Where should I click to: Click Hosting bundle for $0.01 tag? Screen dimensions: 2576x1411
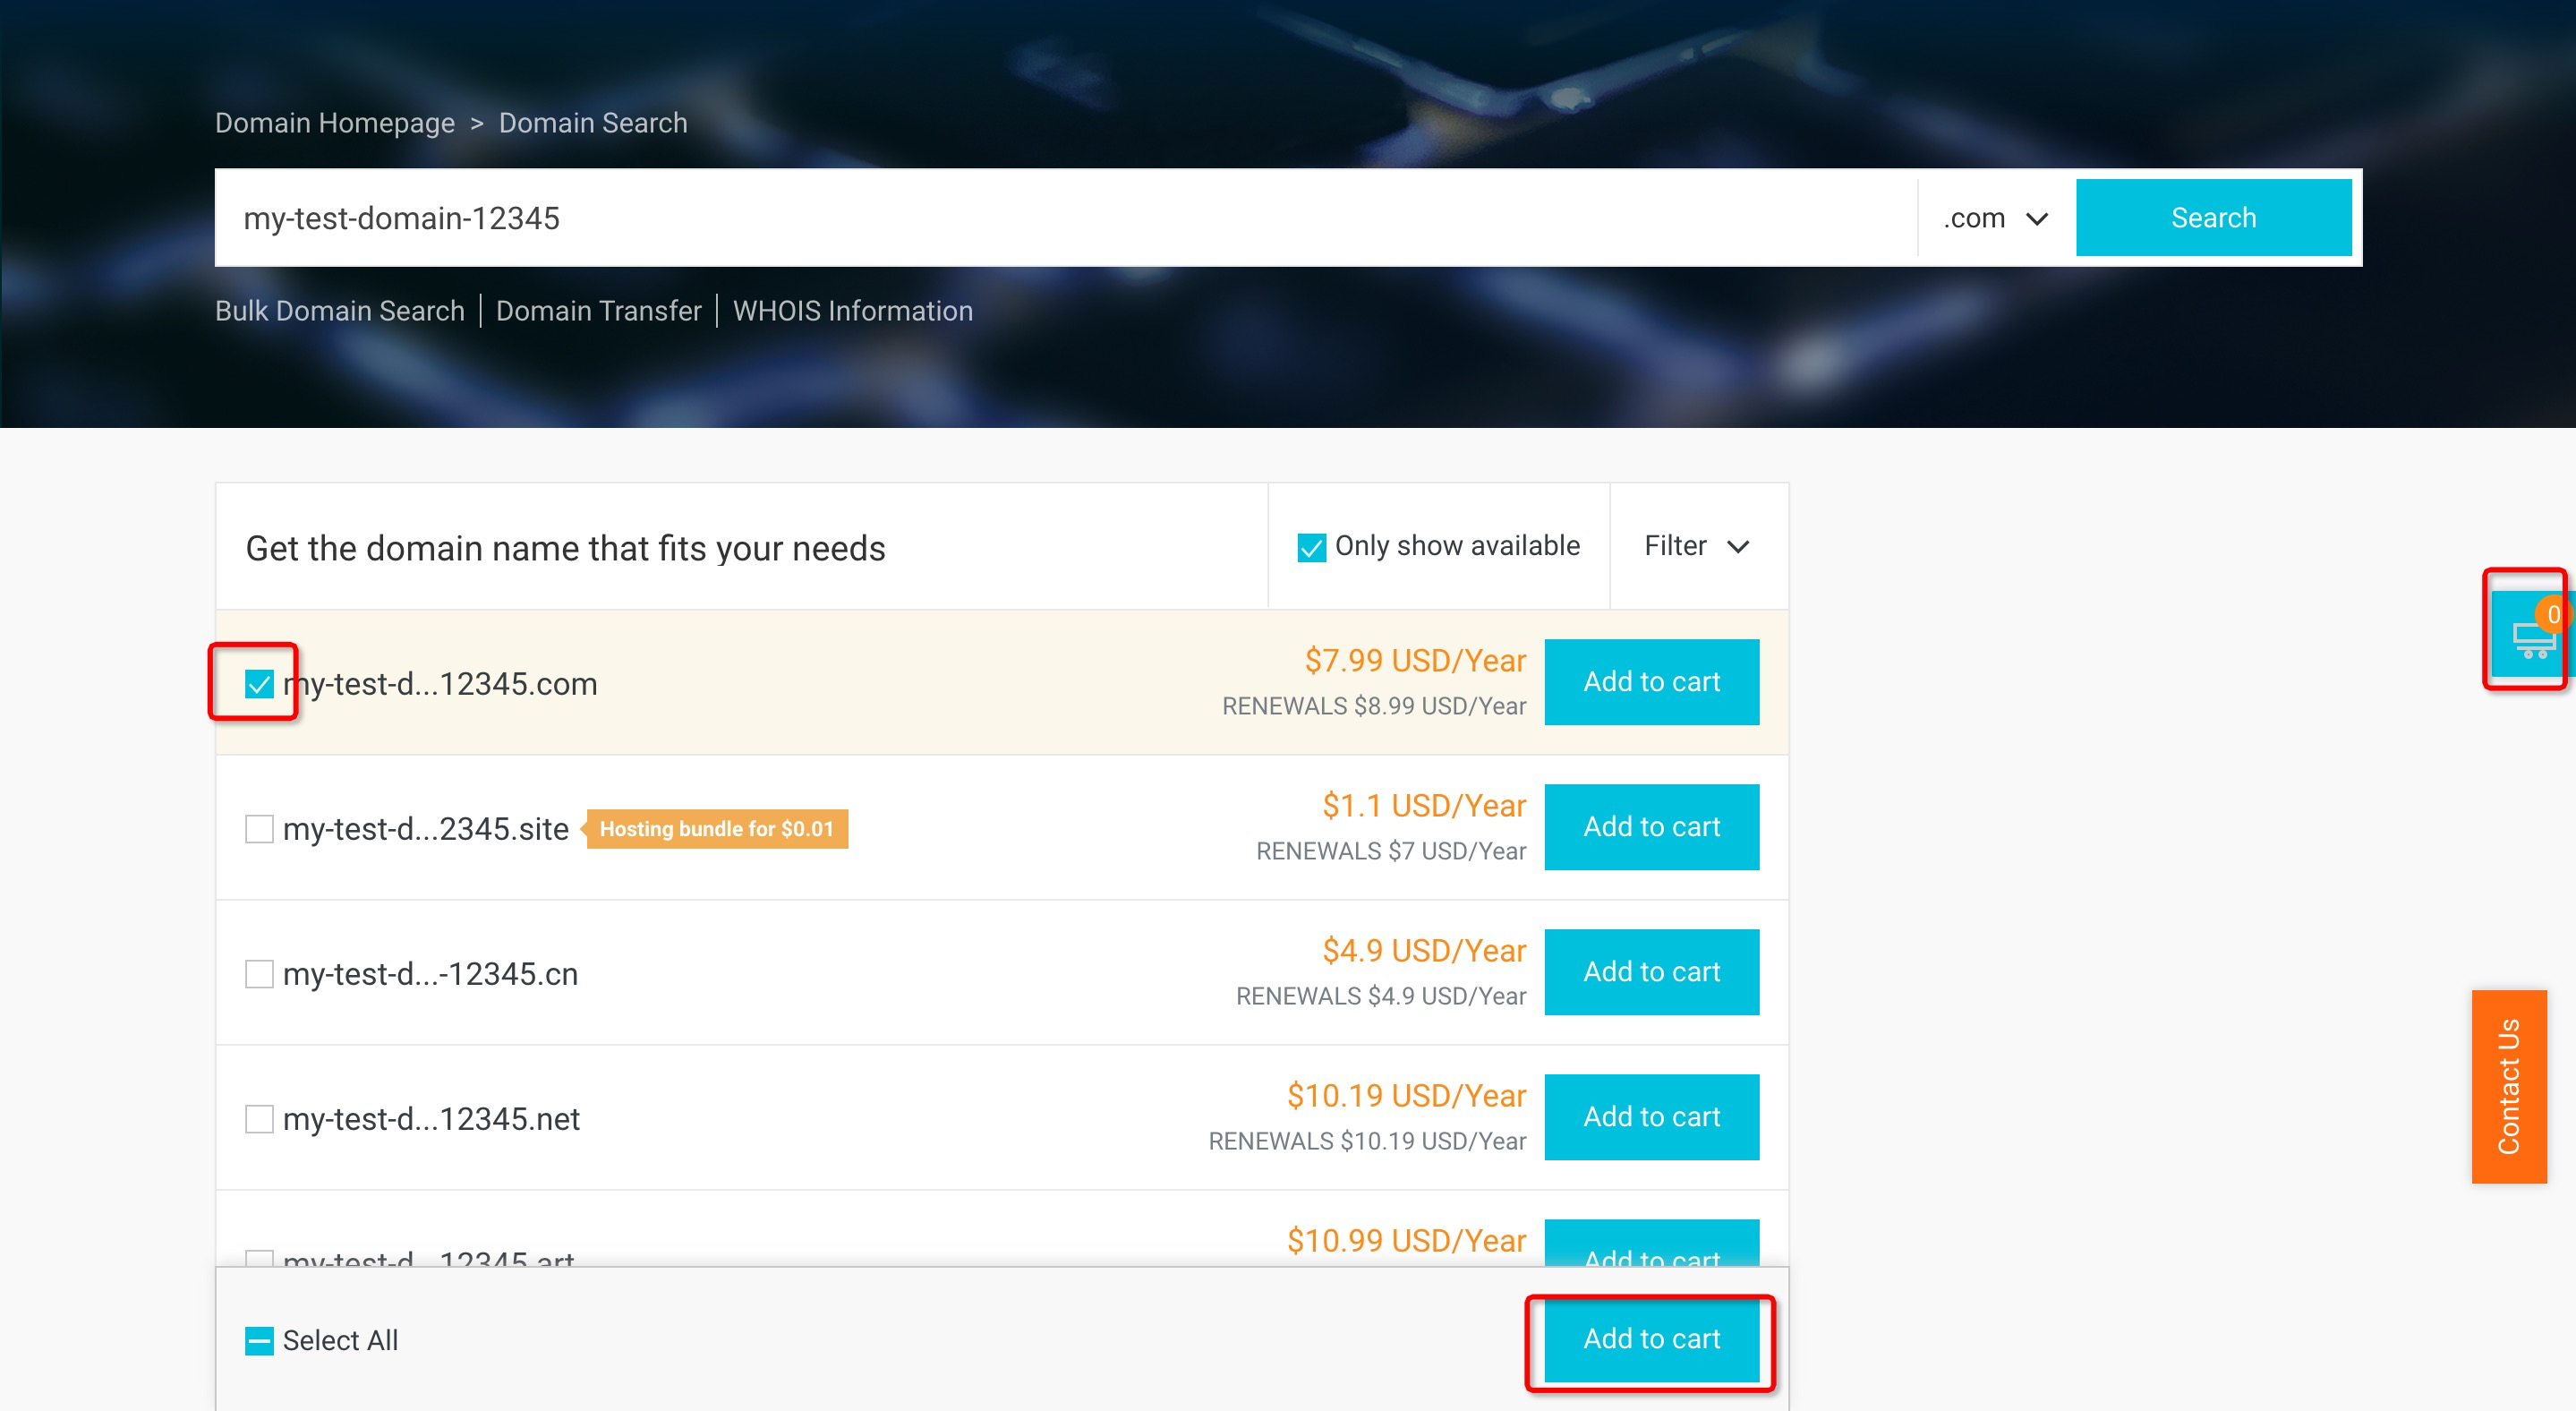pos(716,829)
